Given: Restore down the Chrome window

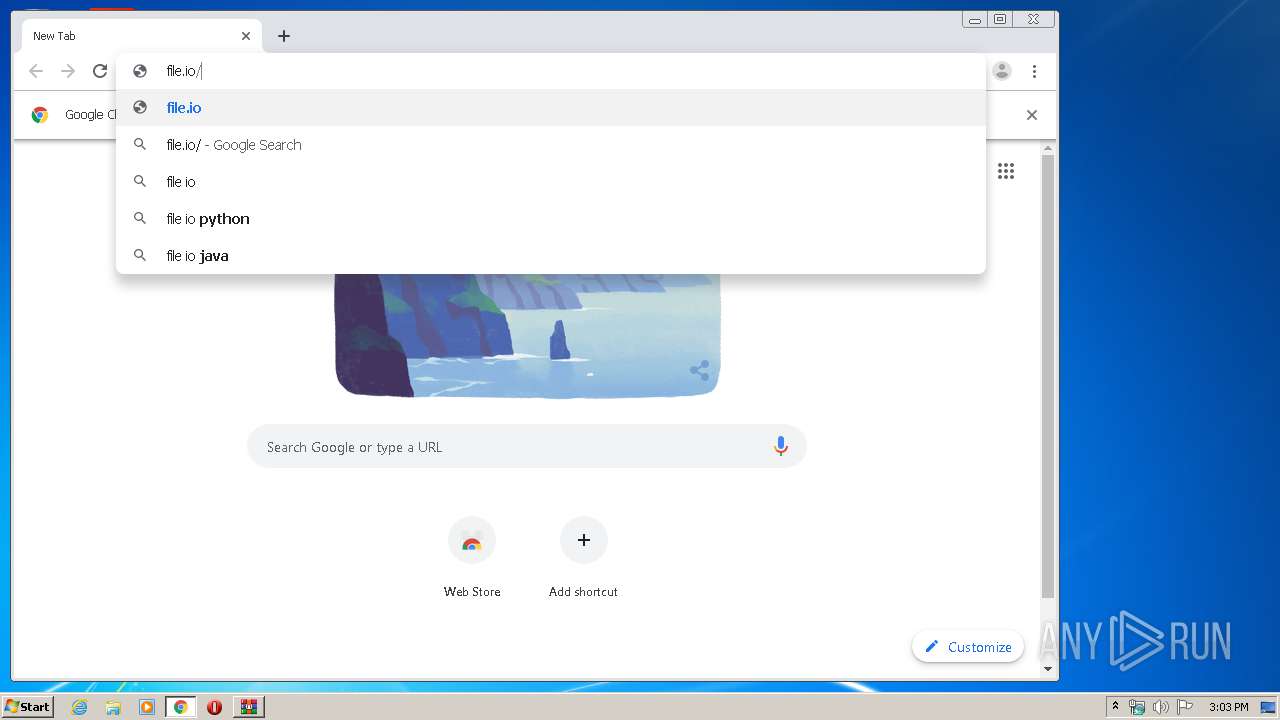Looking at the screenshot, I should 1000,19.
